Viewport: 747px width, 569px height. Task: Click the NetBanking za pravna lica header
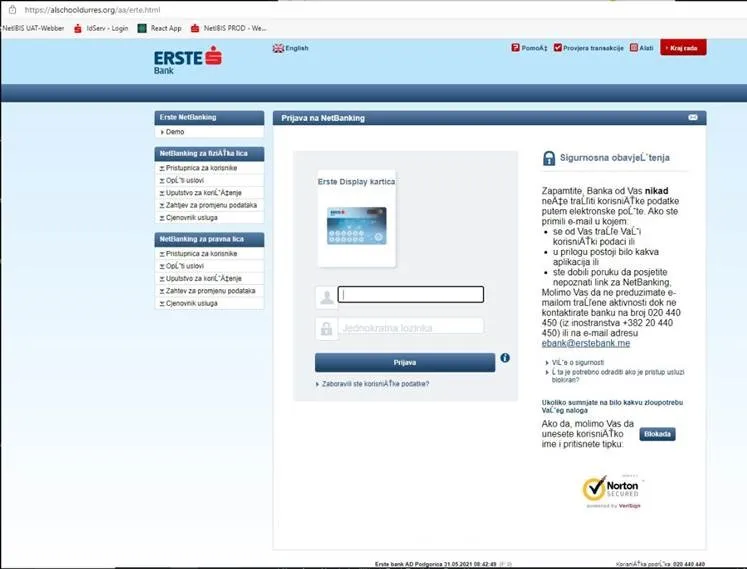209,239
